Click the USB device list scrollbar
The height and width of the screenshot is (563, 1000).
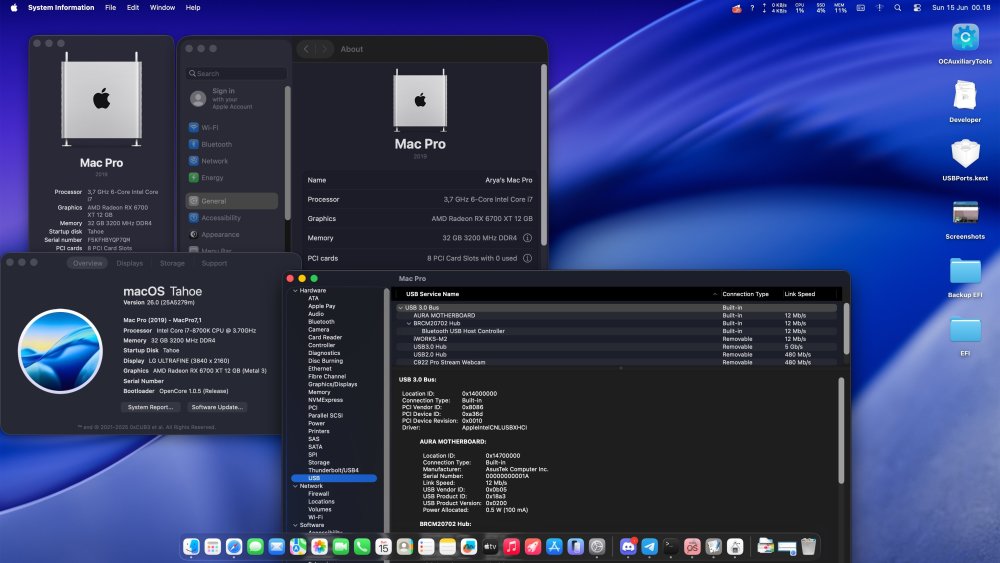click(846, 328)
